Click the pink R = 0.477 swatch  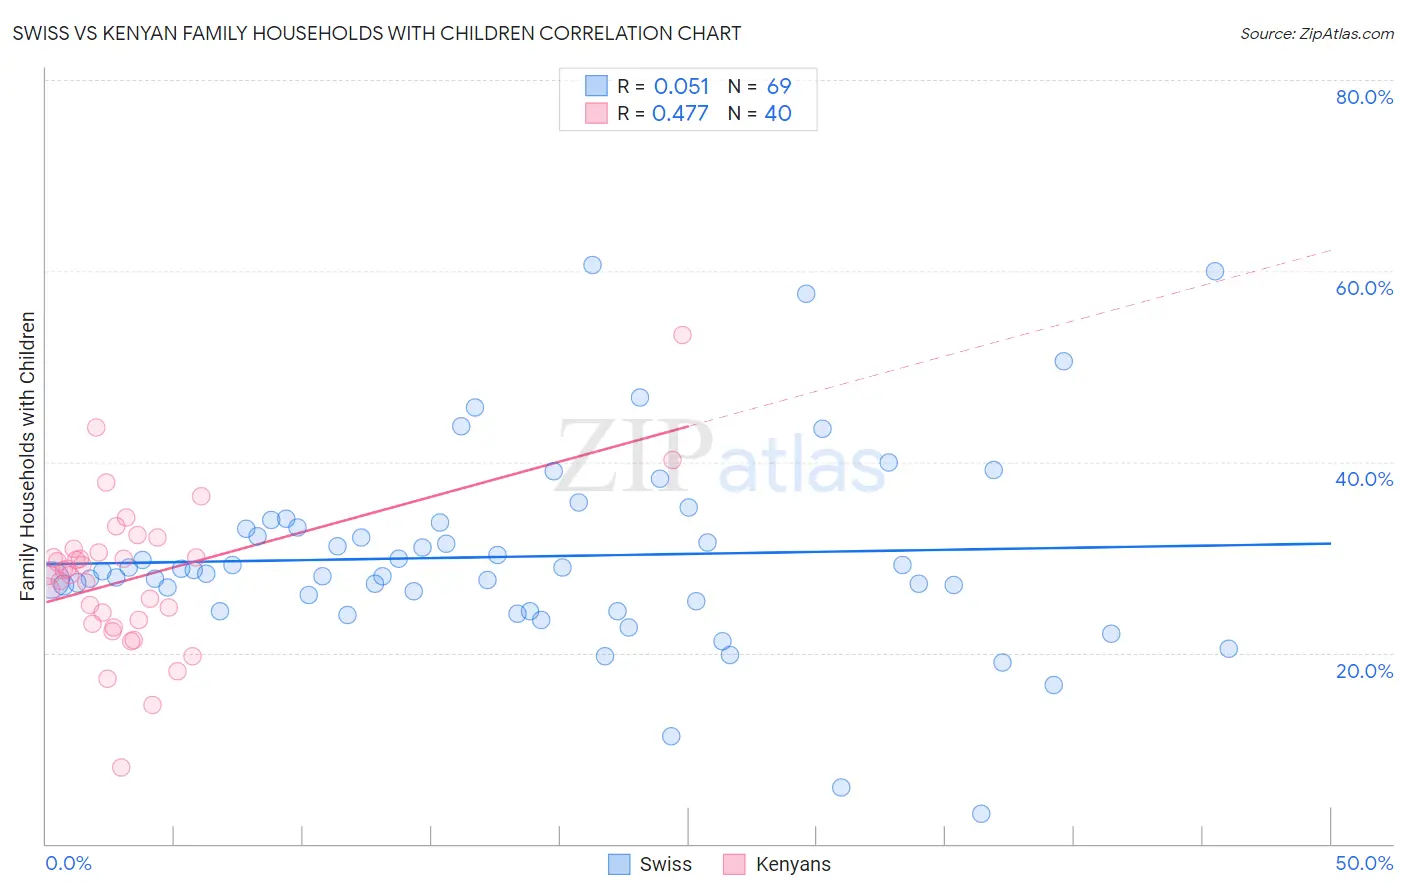596,113
